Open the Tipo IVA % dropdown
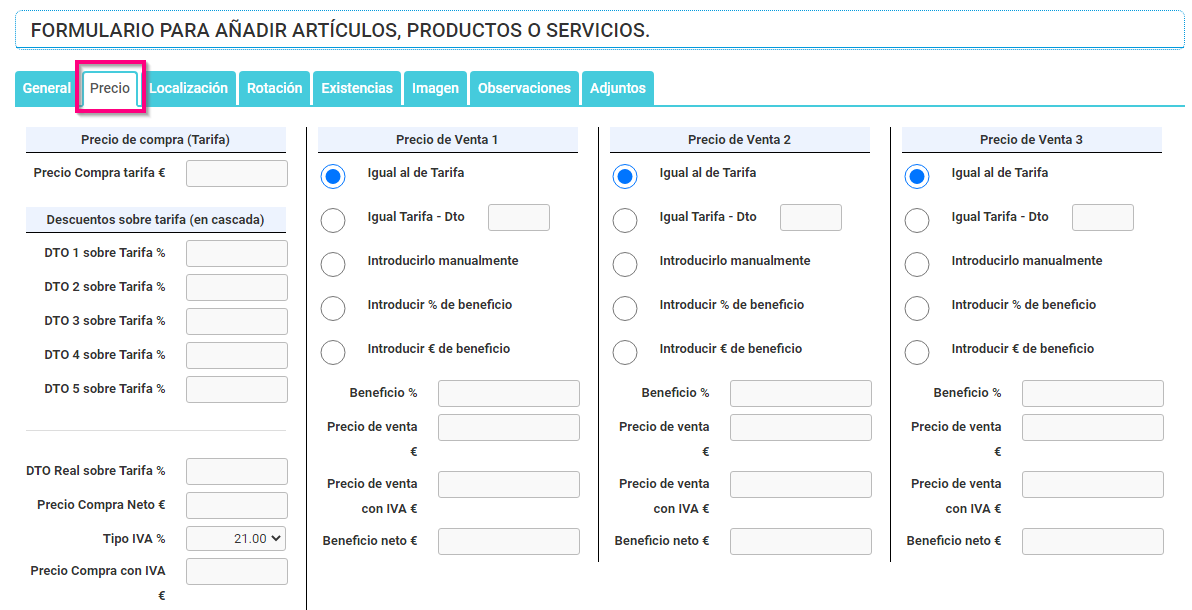The width and height of the screenshot is (1192, 610). (x=236, y=539)
